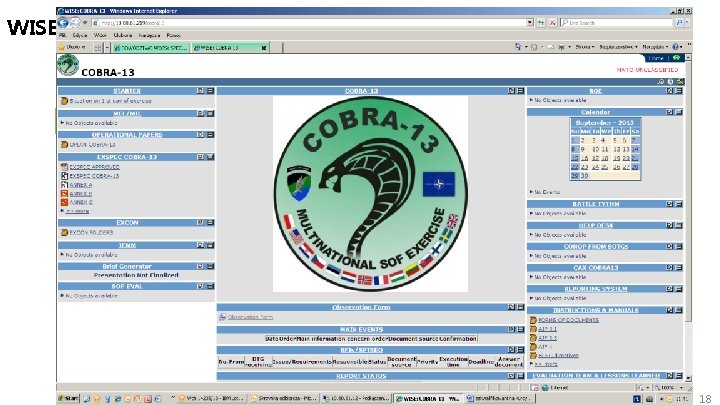Click the HELP DESK panel list menu icon

click(679, 225)
